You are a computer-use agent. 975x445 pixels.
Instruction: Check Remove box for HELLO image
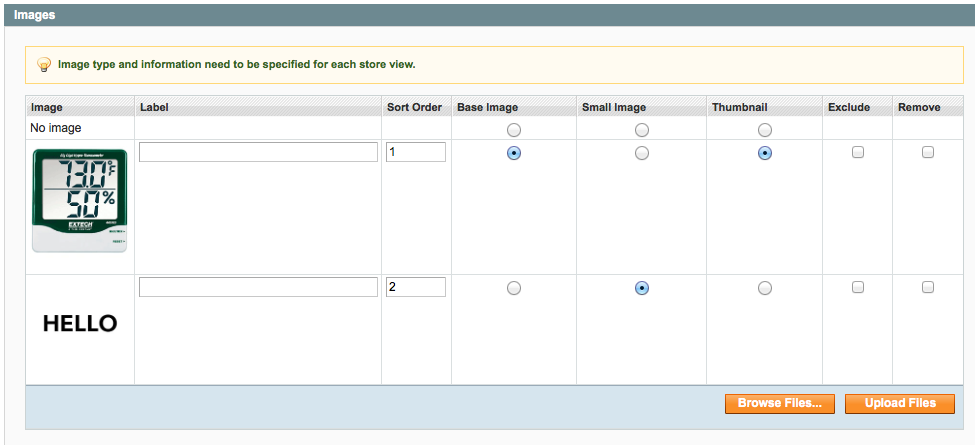tap(928, 287)
